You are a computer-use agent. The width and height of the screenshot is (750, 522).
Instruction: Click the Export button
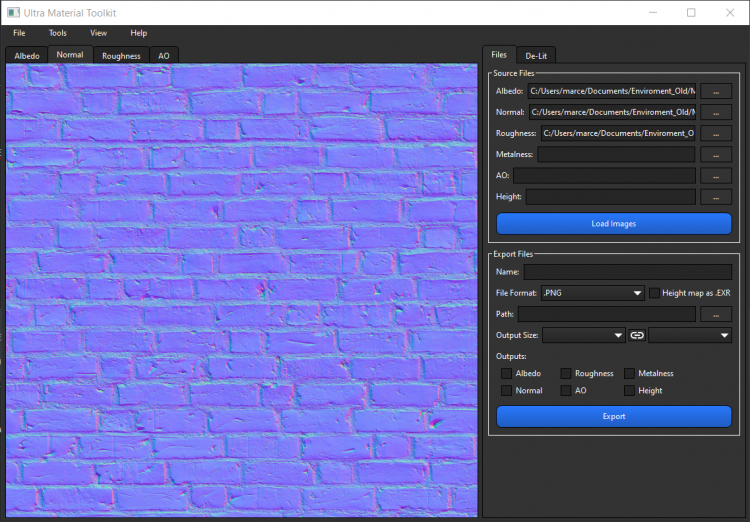point(614,416)
